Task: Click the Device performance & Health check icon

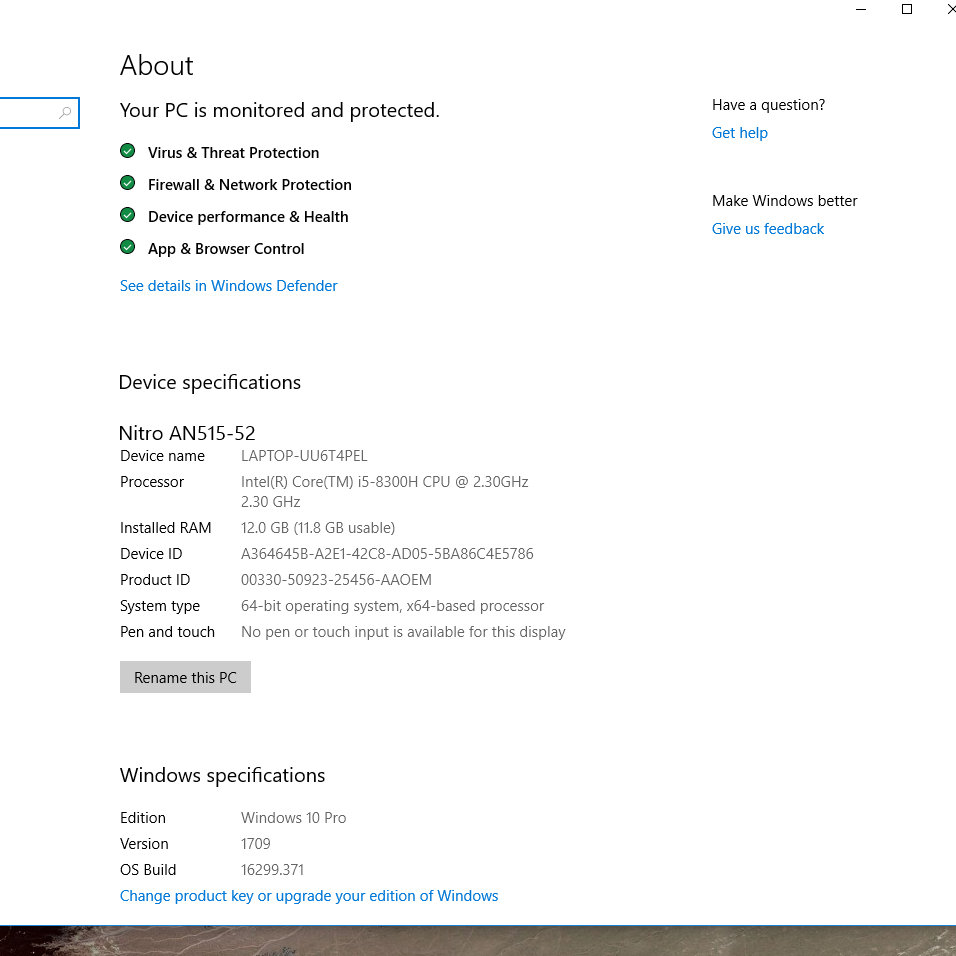Action: [127, 215]
